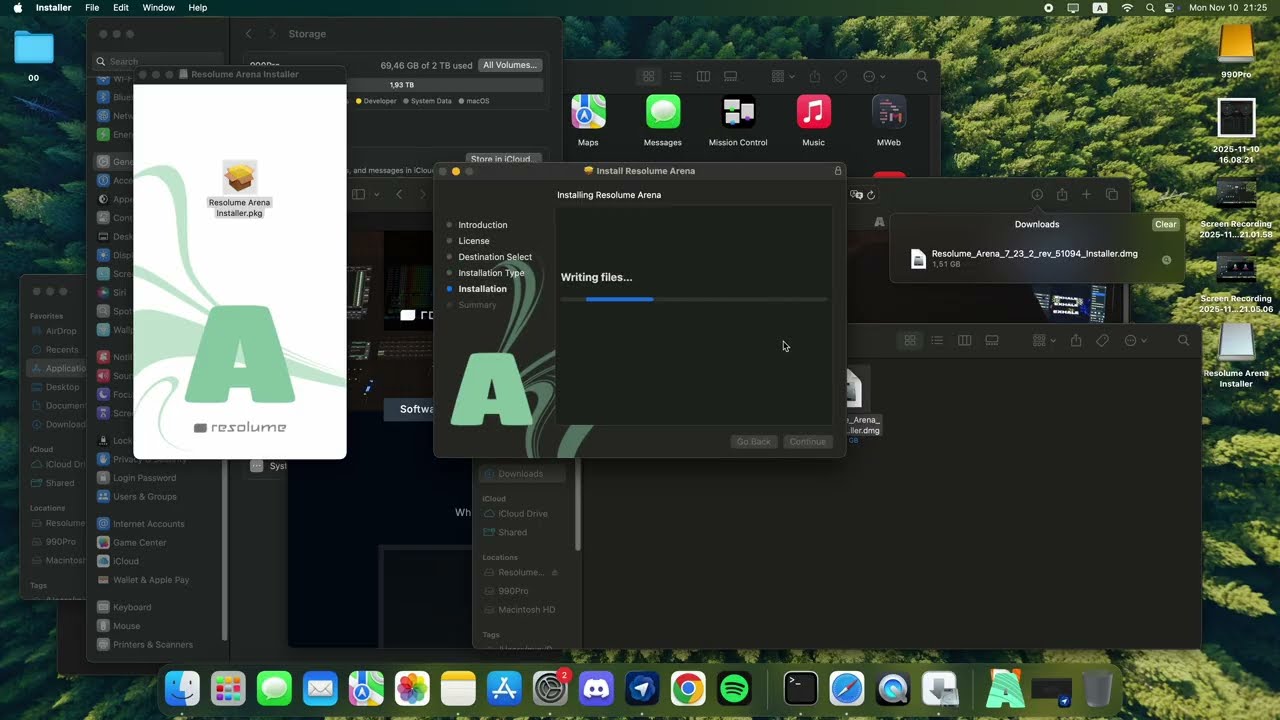Select Macintosh HD in Finder sidebar
Image resolution: width=1280 pixels, height=720 pixels.
[527, 610]
